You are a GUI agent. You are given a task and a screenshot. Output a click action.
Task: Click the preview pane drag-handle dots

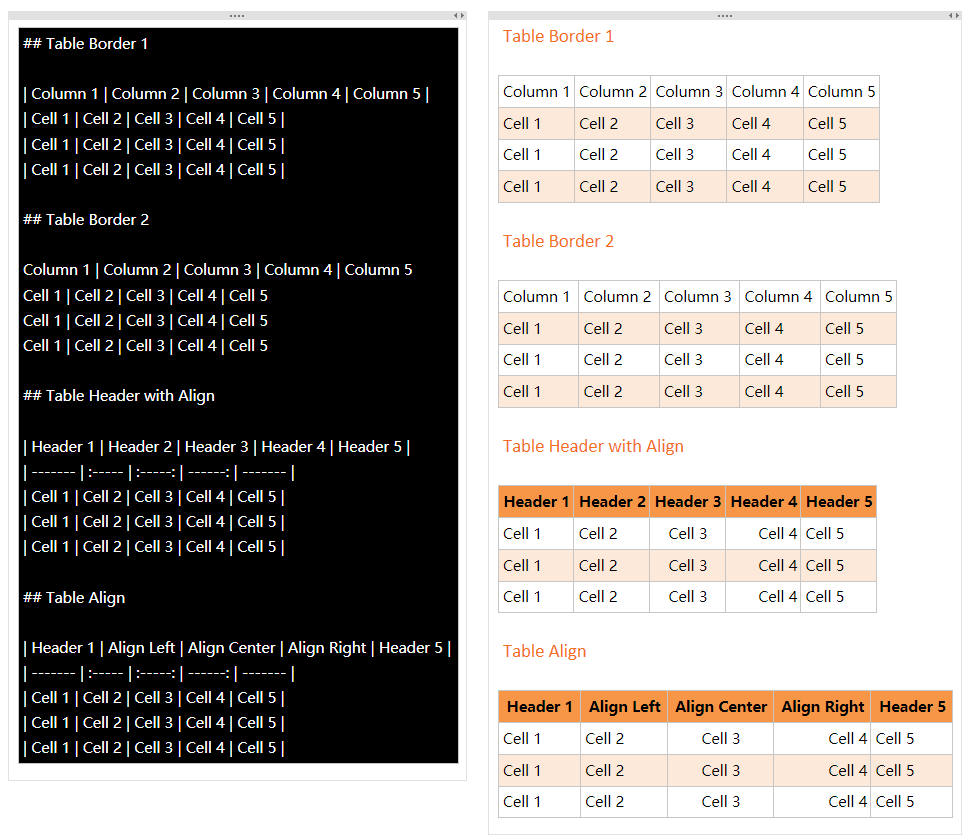(x=724, y=15)
